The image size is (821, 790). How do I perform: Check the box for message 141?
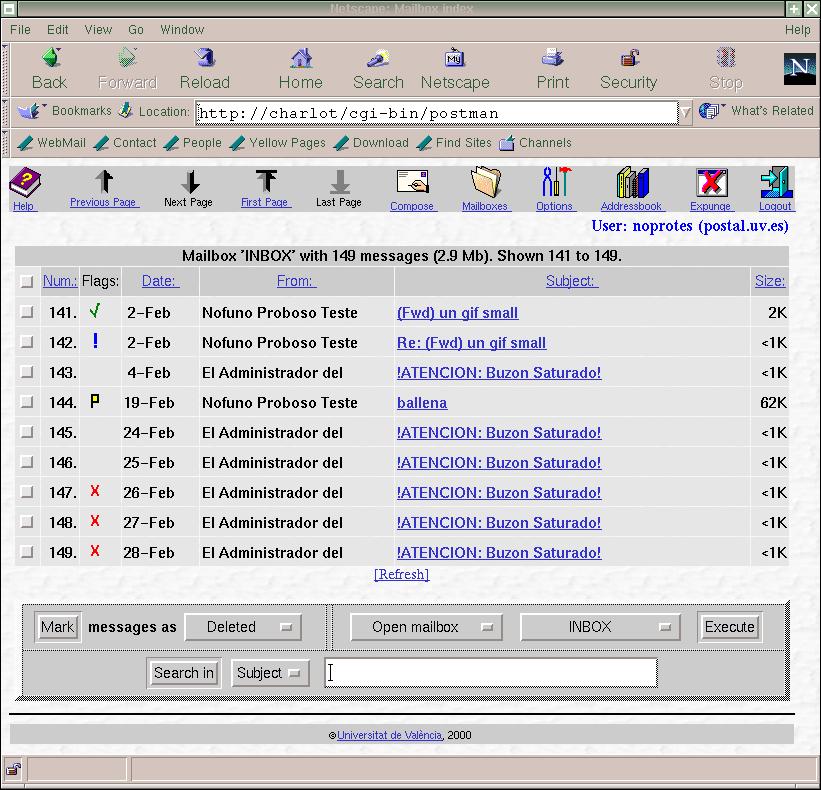(27, 312)
